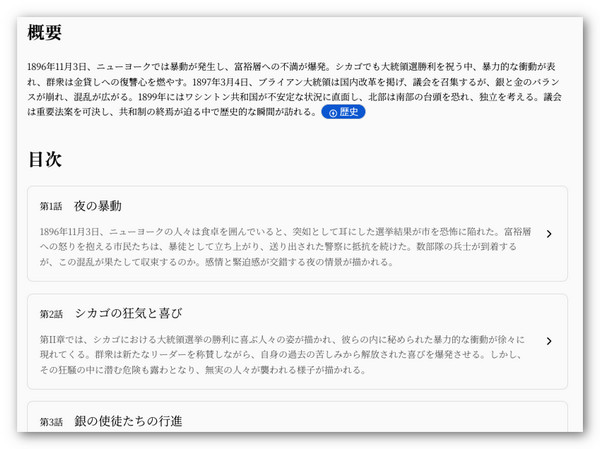Click the シカゴの狂気と喜び description paragraph
The height and width of the screenshot is (449, 600).
[x=280, y=354]
